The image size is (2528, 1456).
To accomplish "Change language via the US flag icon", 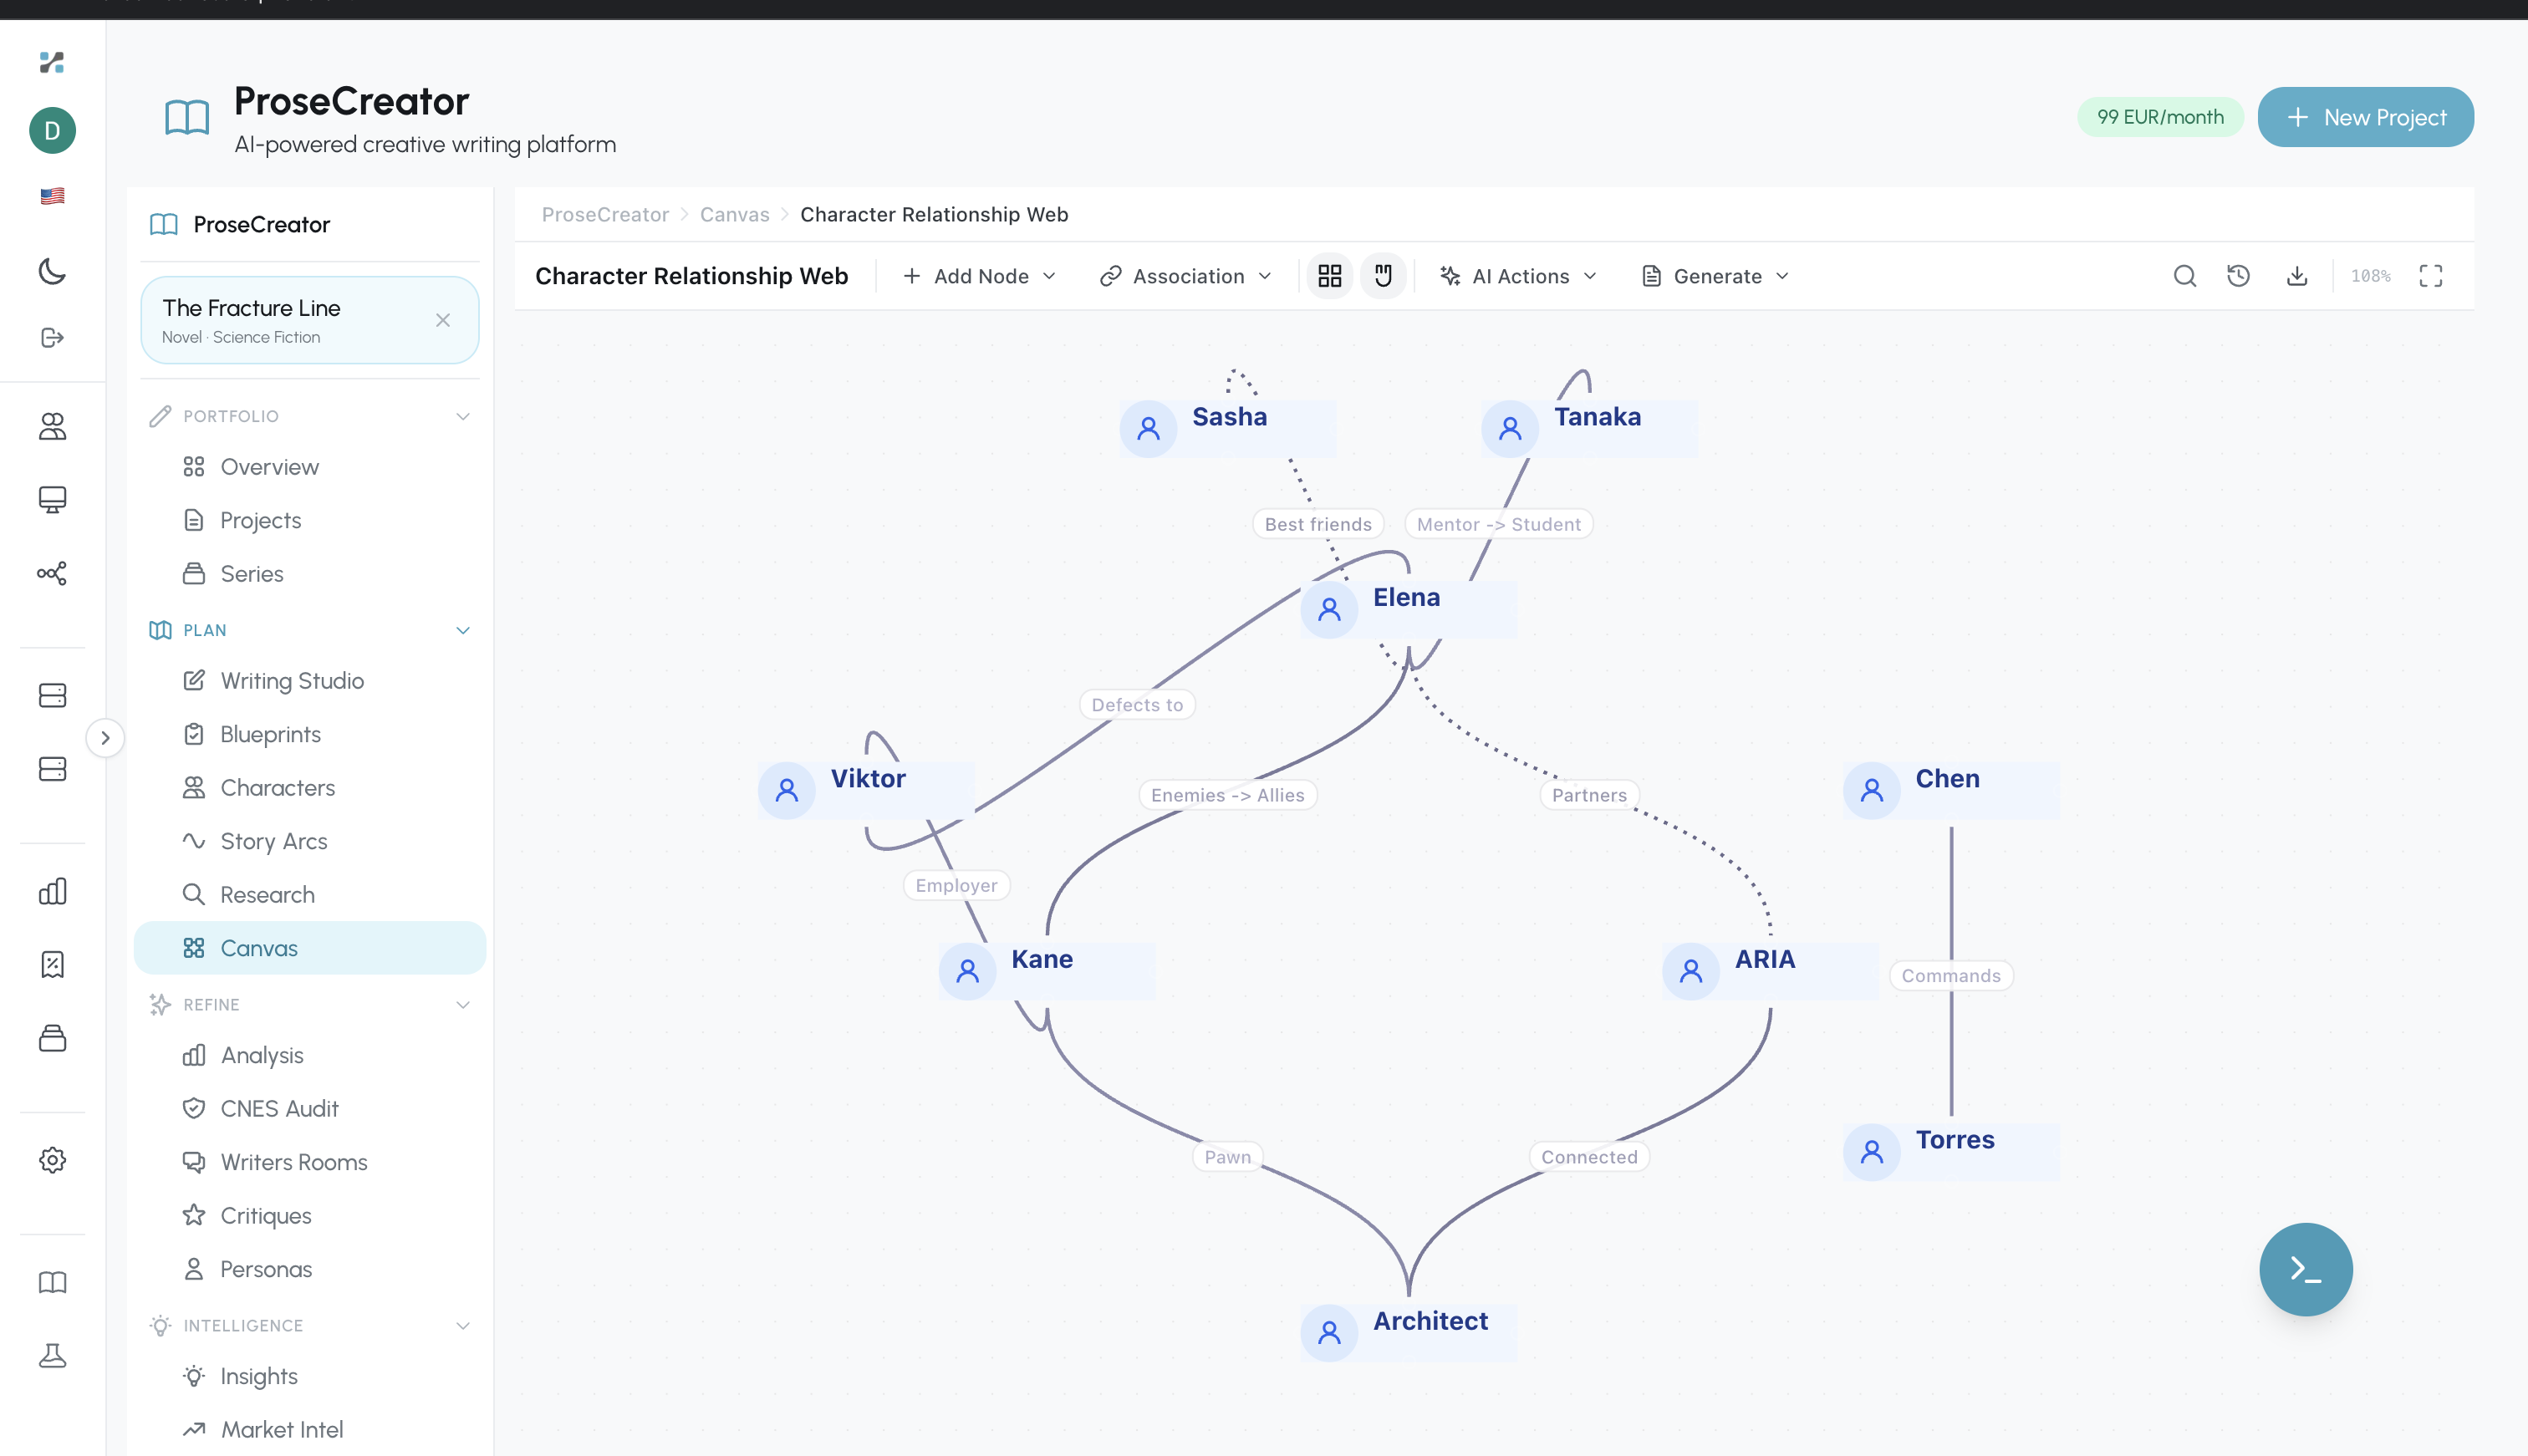I will tap(52, 195).
